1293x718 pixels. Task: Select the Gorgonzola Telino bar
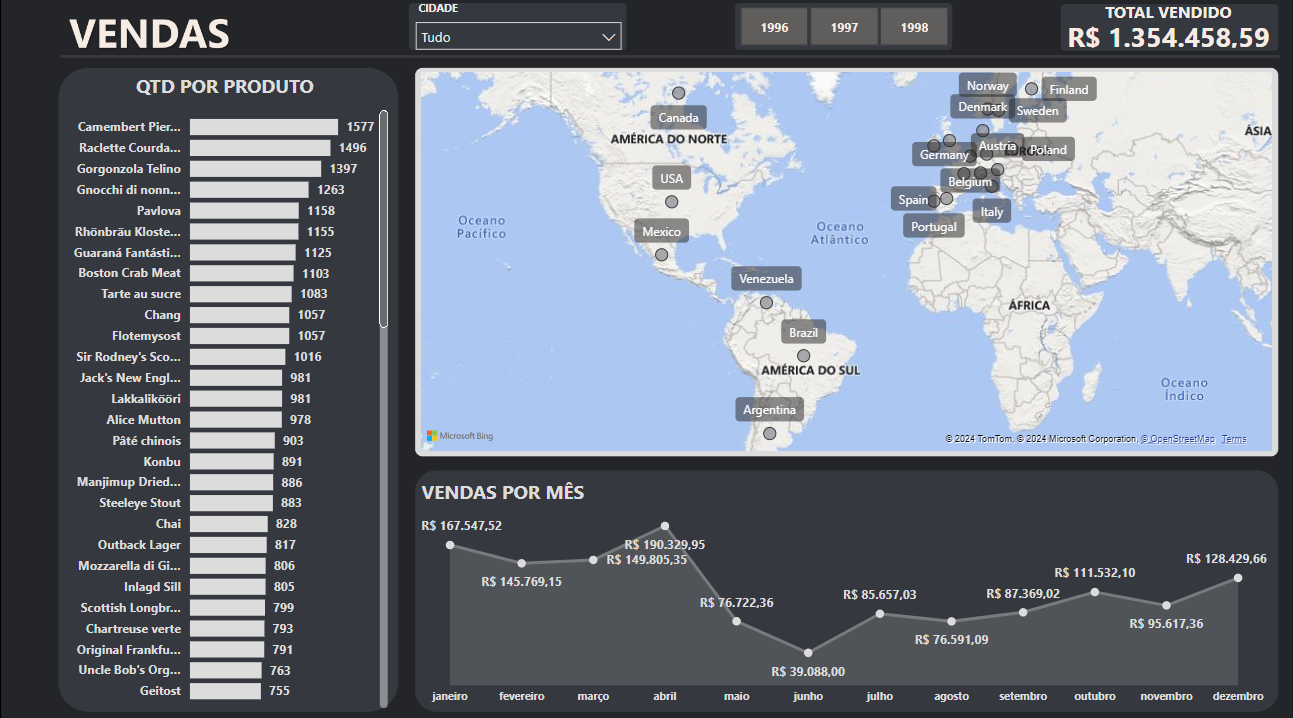255,169
